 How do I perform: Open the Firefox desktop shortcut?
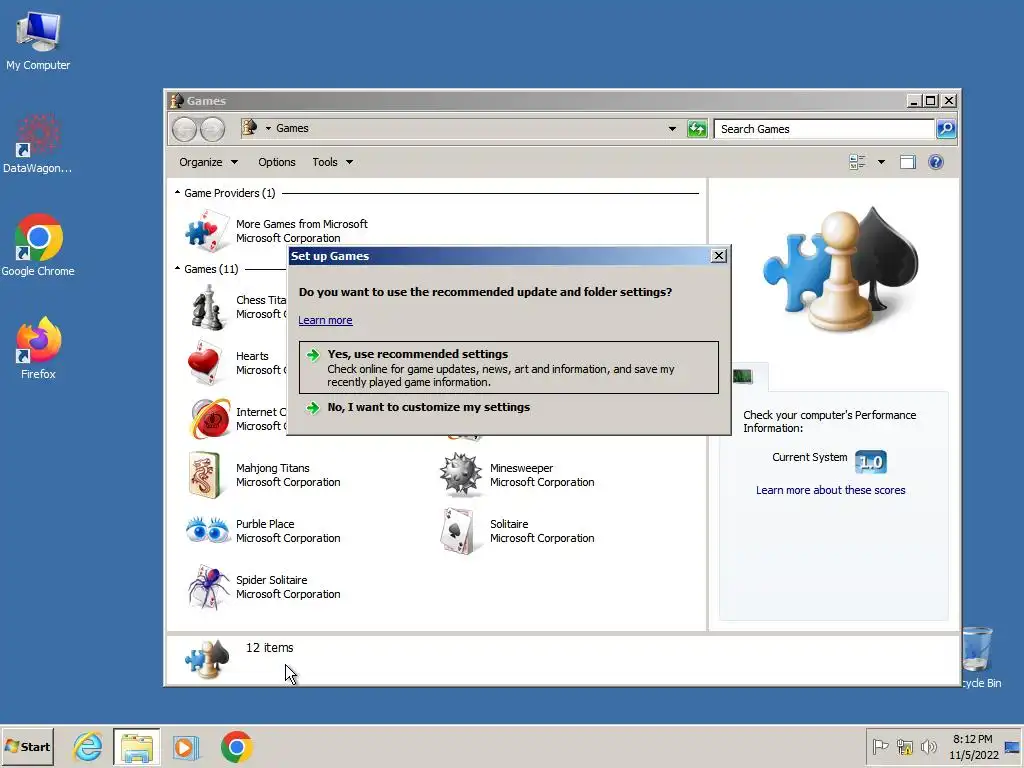tap(38, 348)
